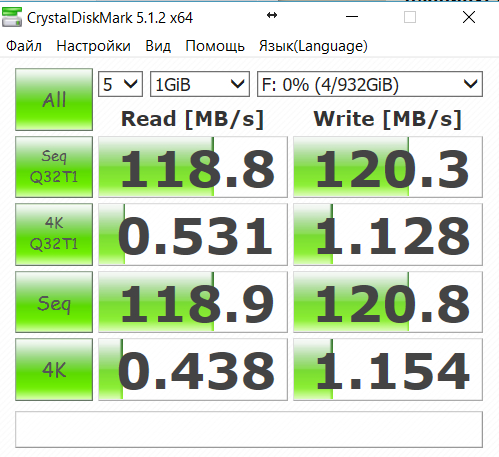Open the Вид menu
The height and width of the screenshot is (457, 499).
click(x=158, y=46)
